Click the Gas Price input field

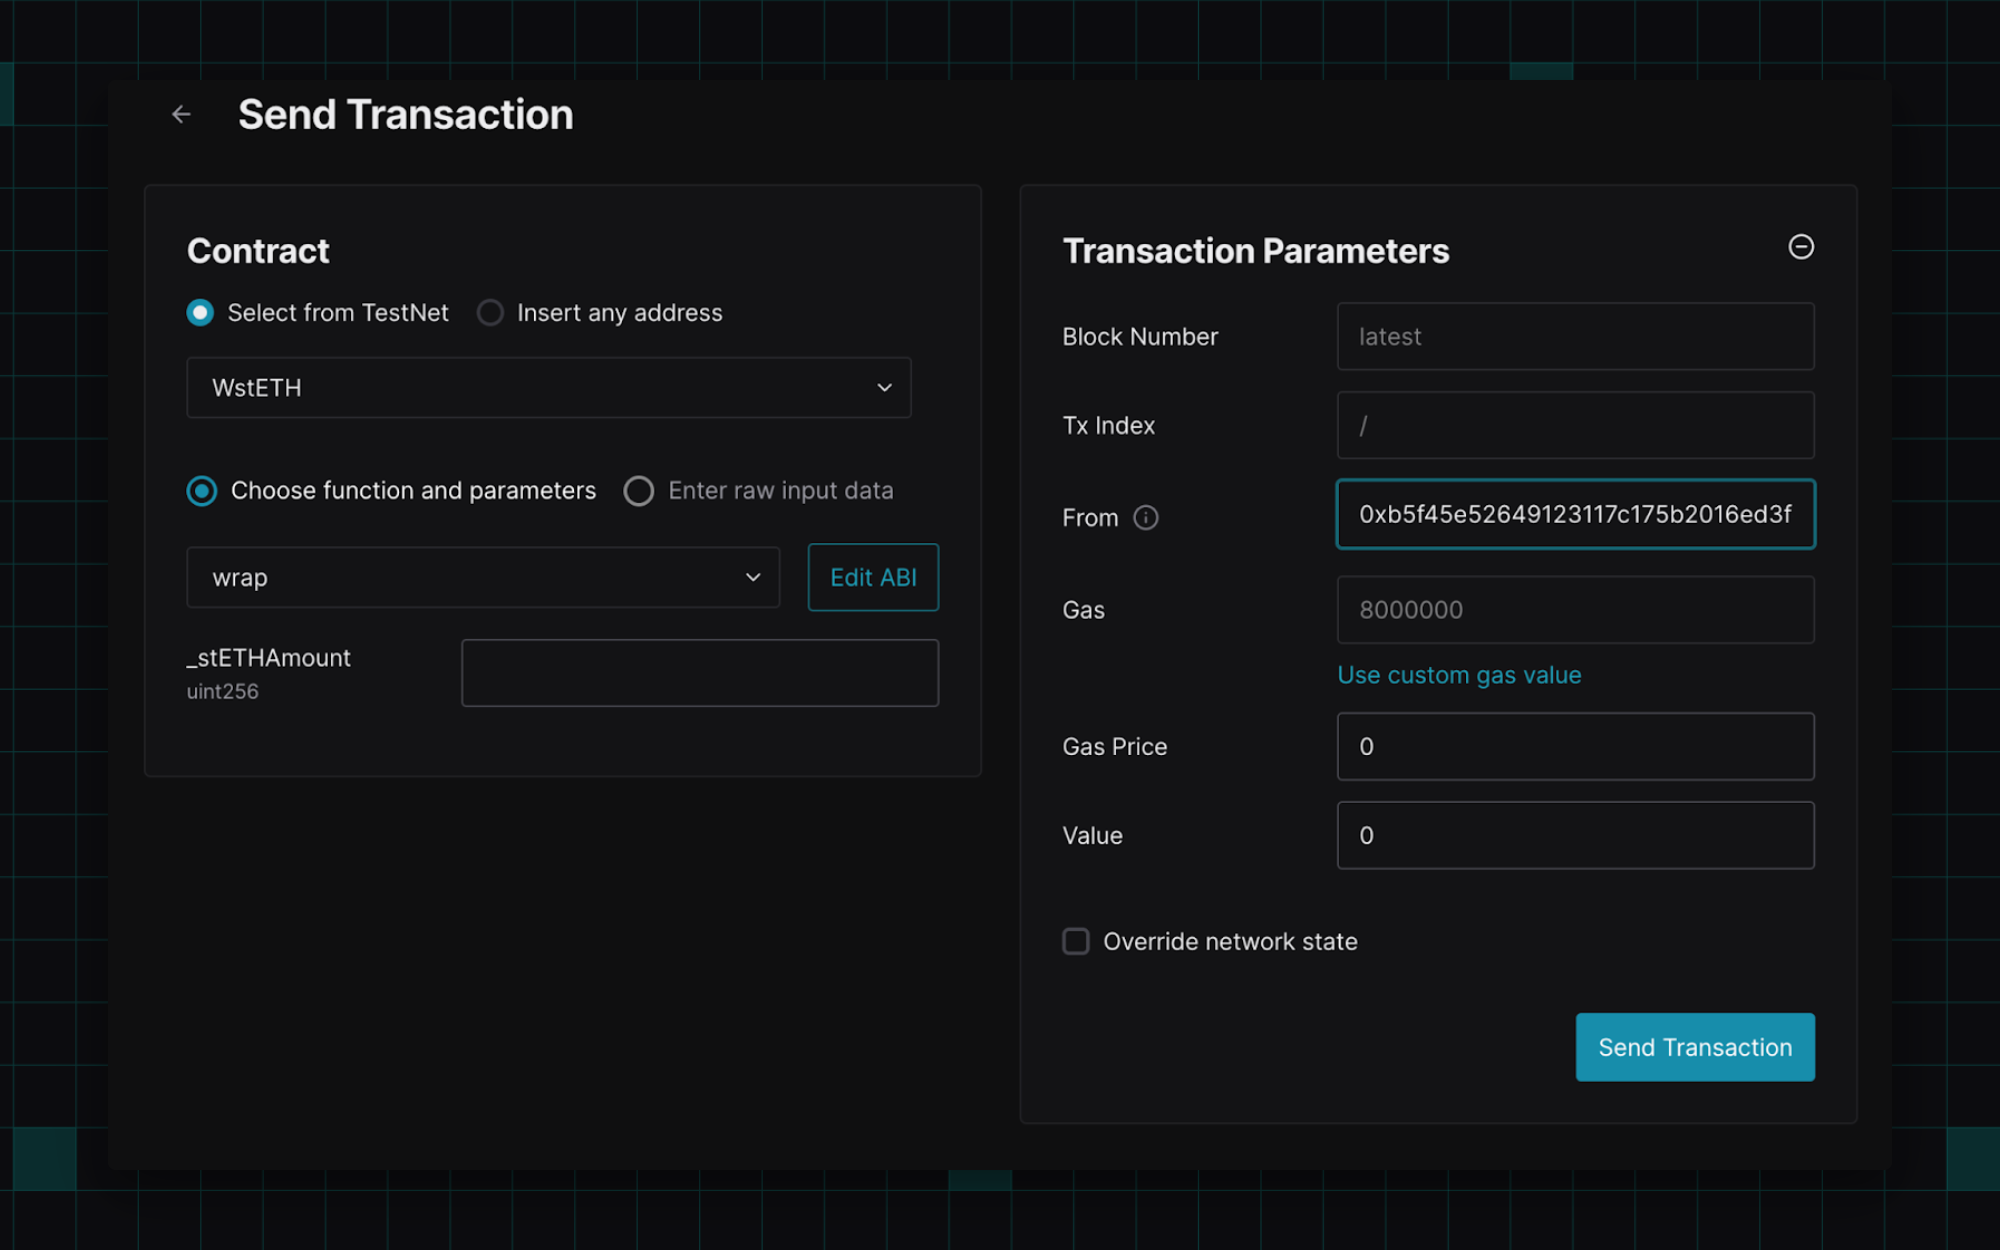(x=1575, y=747)
